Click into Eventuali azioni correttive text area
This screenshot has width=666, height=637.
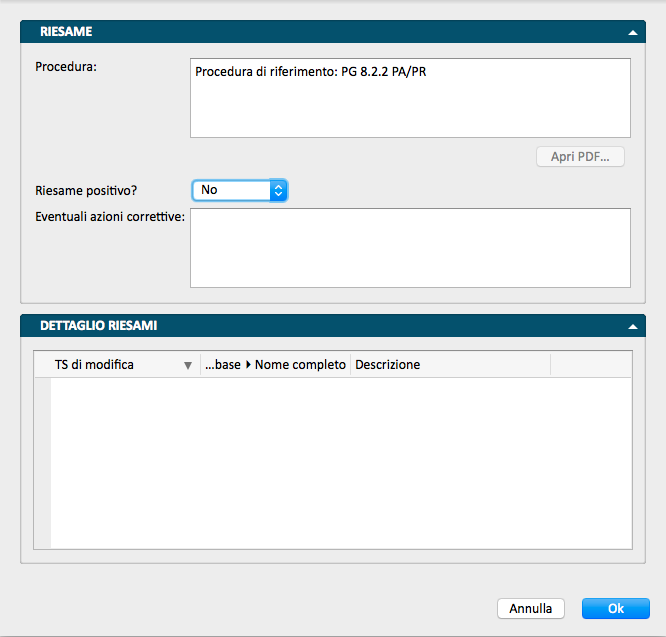coord(410,248)
